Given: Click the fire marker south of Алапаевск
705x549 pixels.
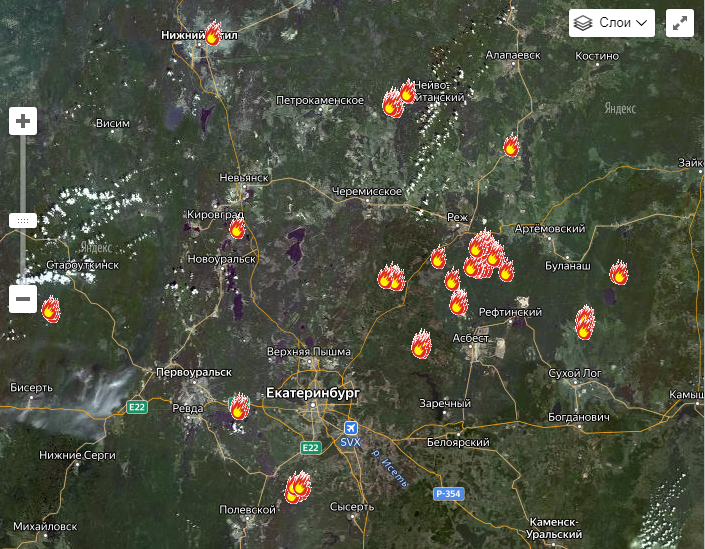Looking at the screenshot, I should (511, 147).
